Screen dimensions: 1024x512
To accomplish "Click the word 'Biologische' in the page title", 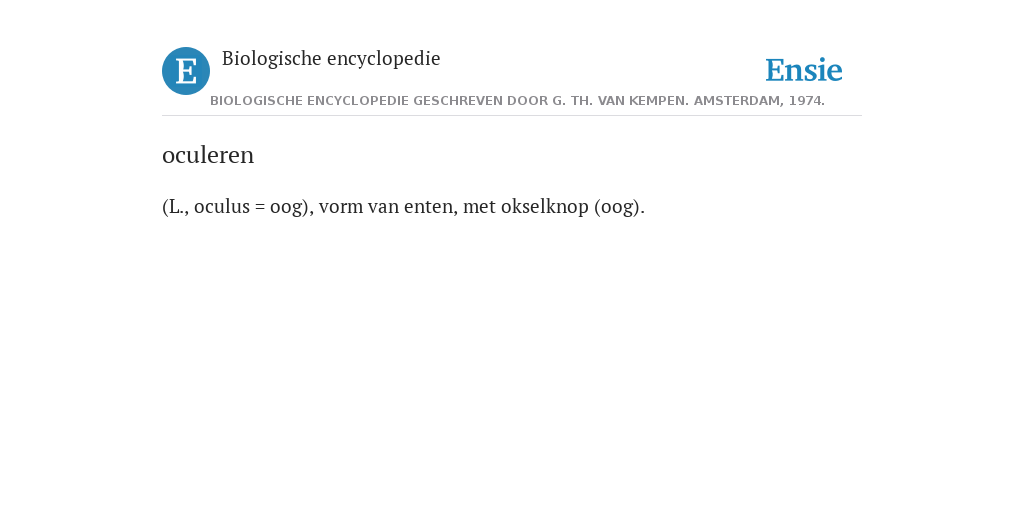I will pos(272,59).
